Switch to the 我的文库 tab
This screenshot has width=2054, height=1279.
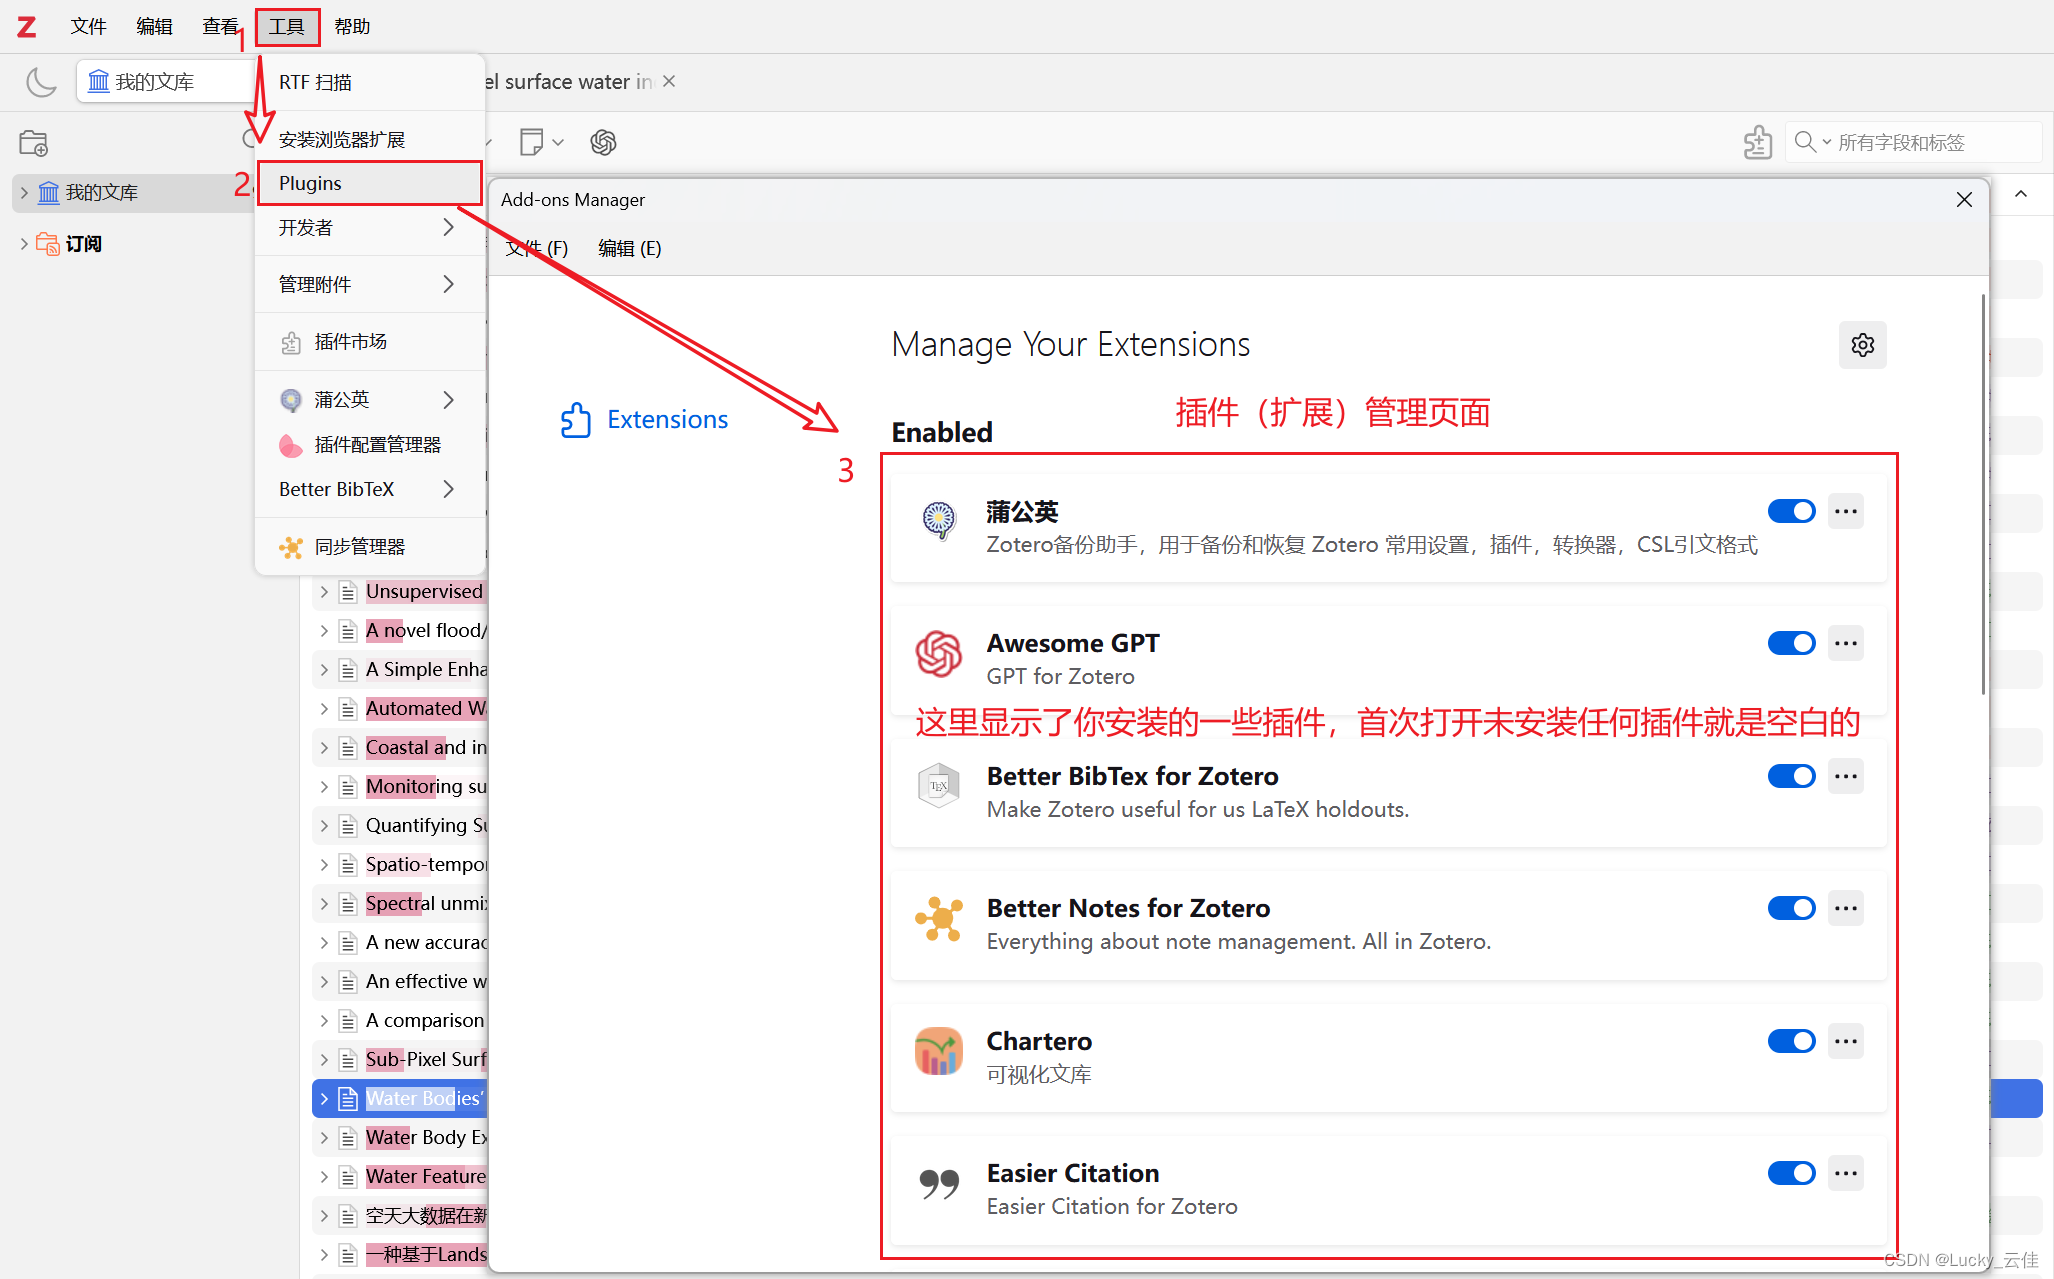coord(166,82)
